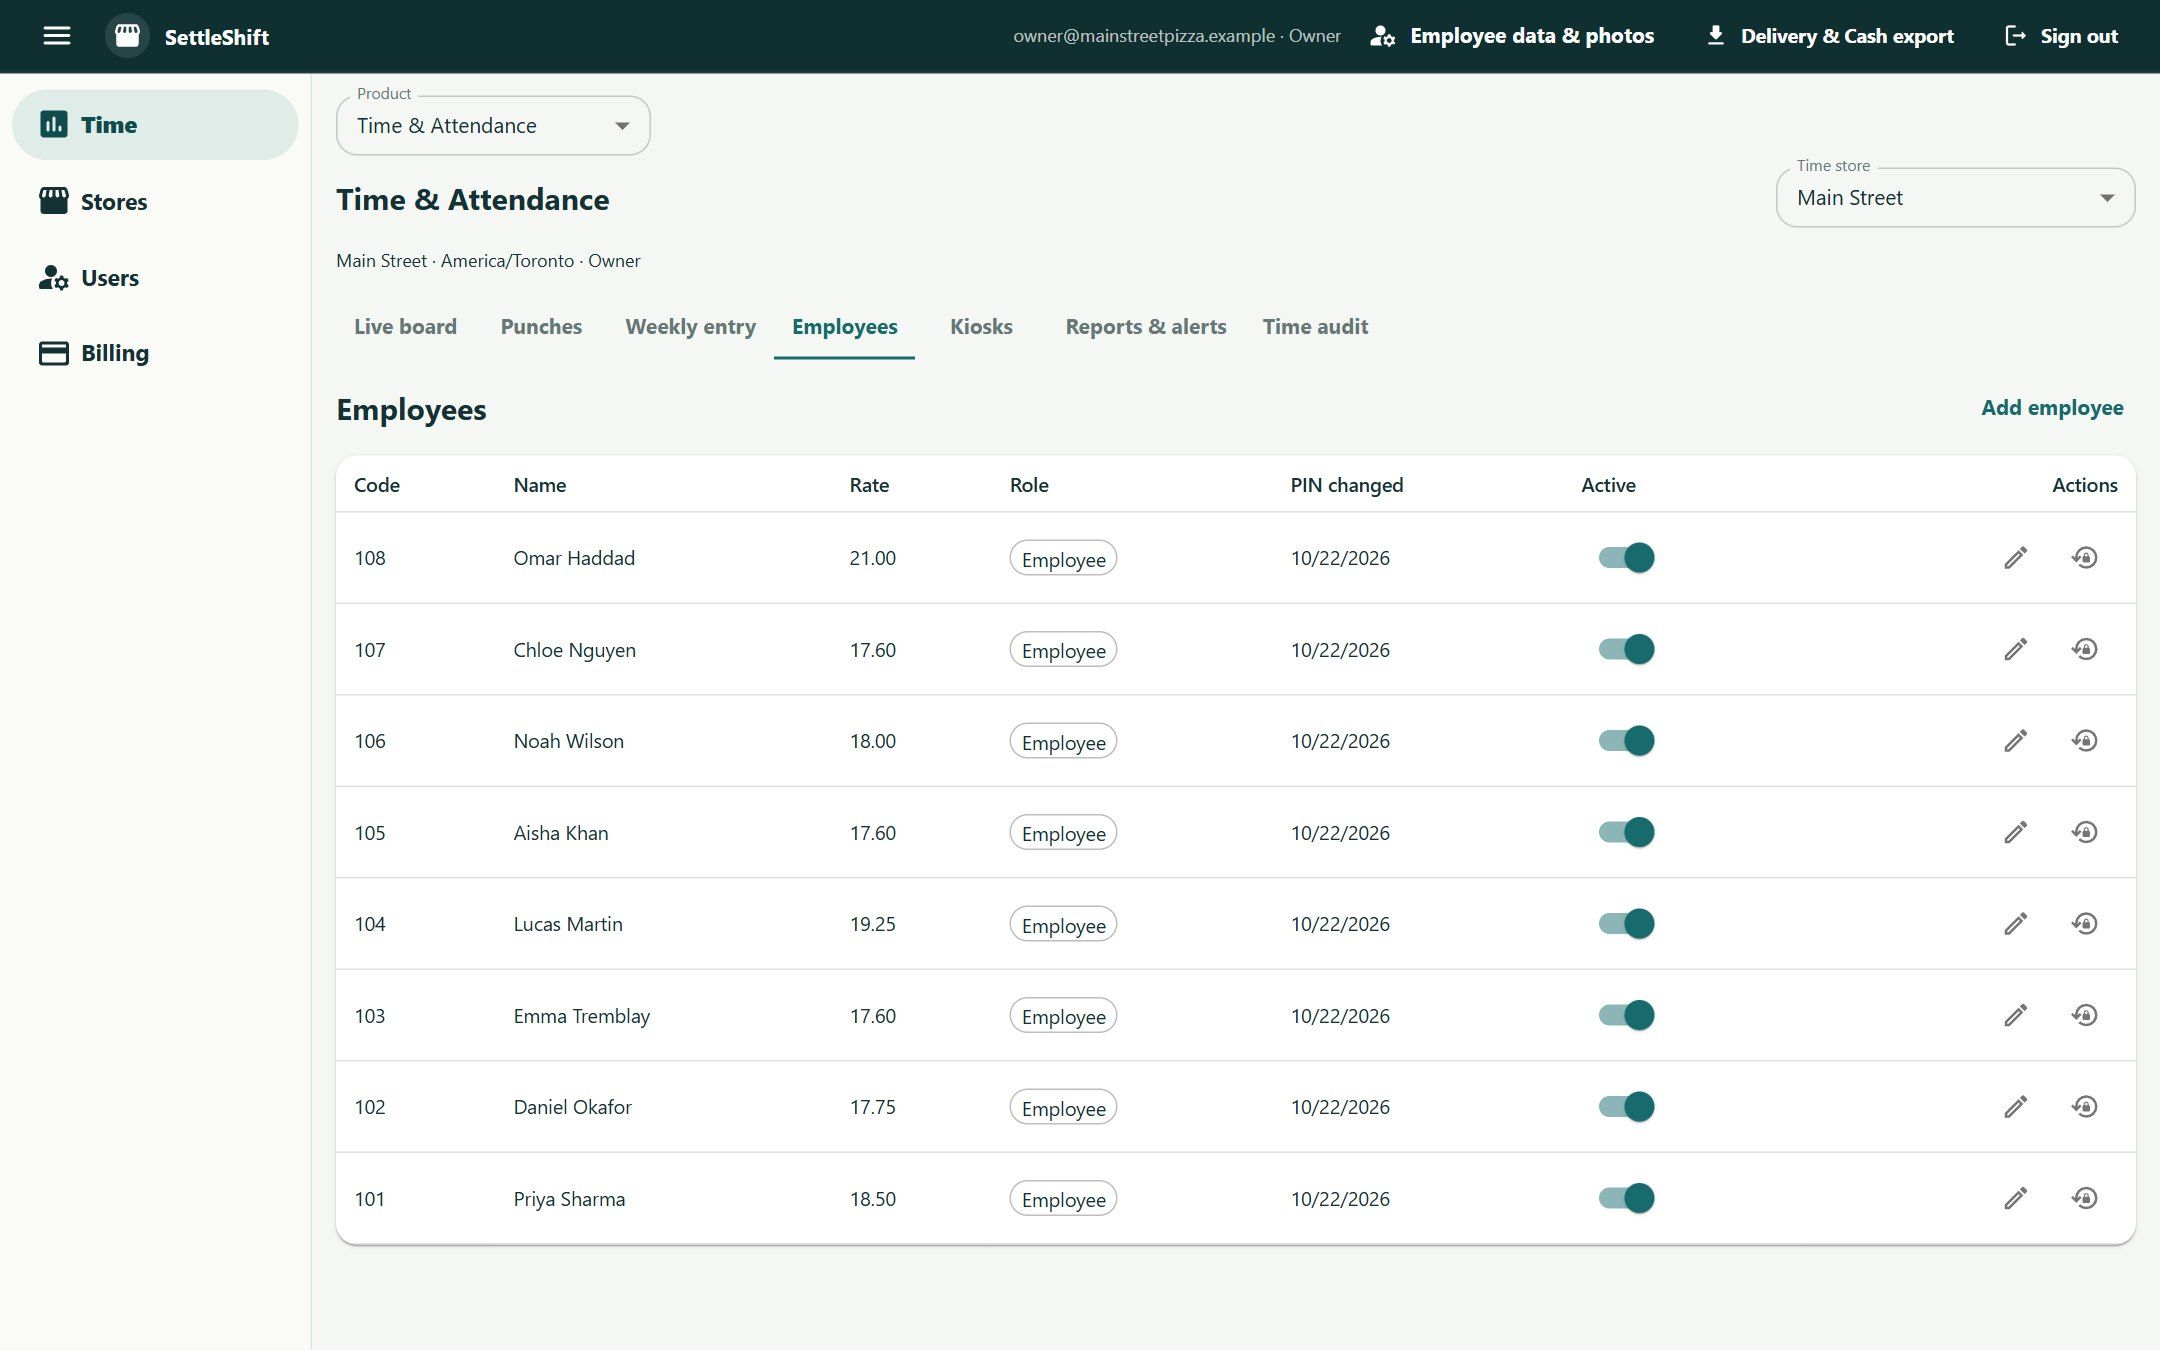Screen dimensions: 2160x1350
Task: Open the hamburger navigation menu
Action: [57, 36]
